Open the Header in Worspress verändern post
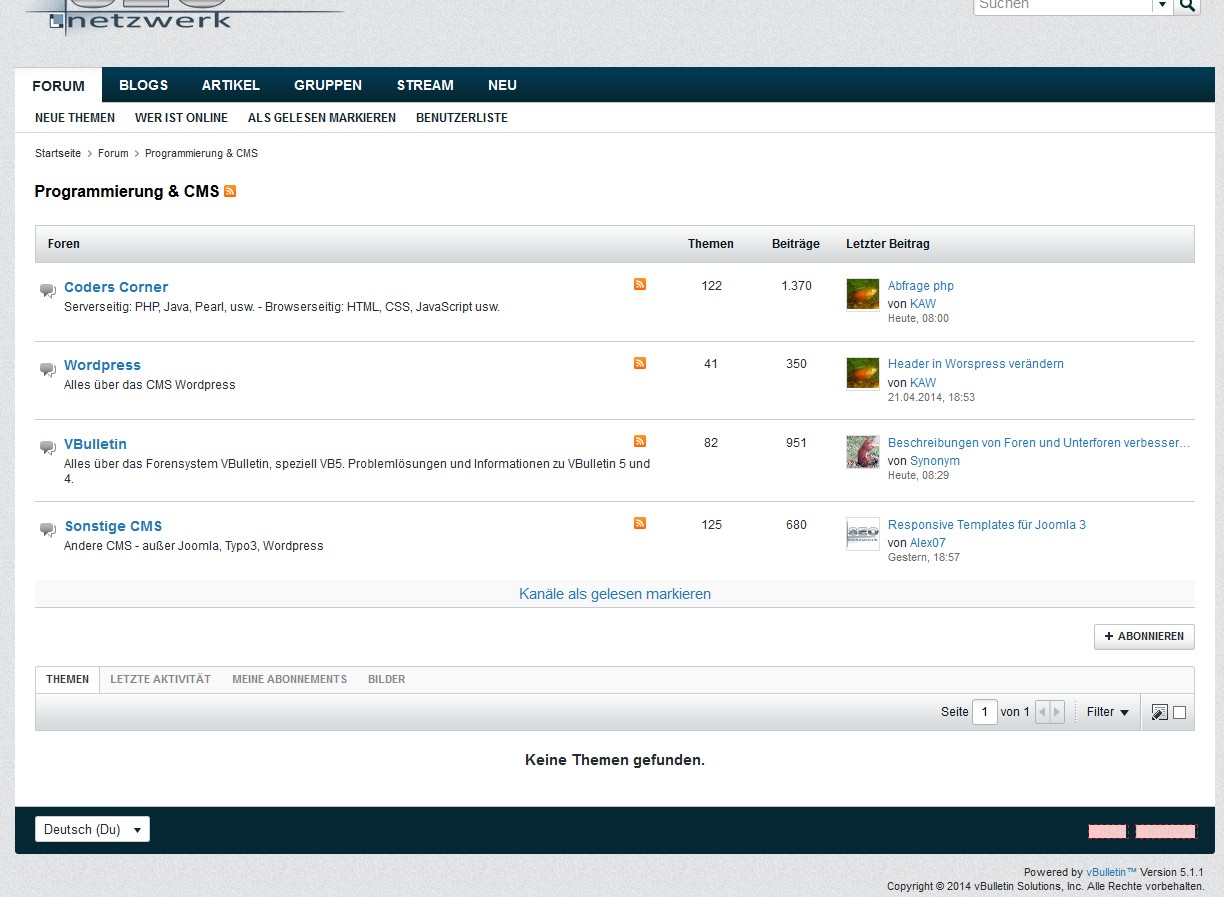Image resolution: width=1224 pixels, height=897 pixels. [x=975, y=364]
